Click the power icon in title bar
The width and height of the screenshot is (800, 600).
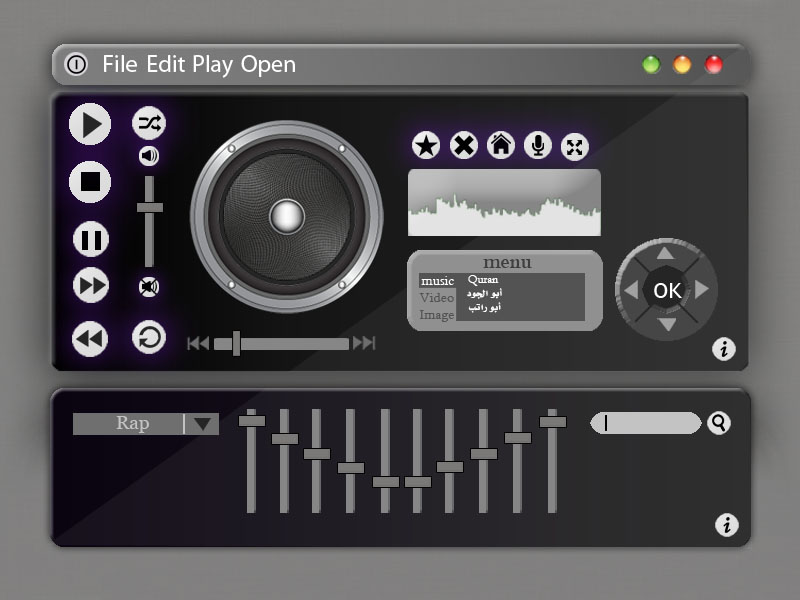pos(77,65)
